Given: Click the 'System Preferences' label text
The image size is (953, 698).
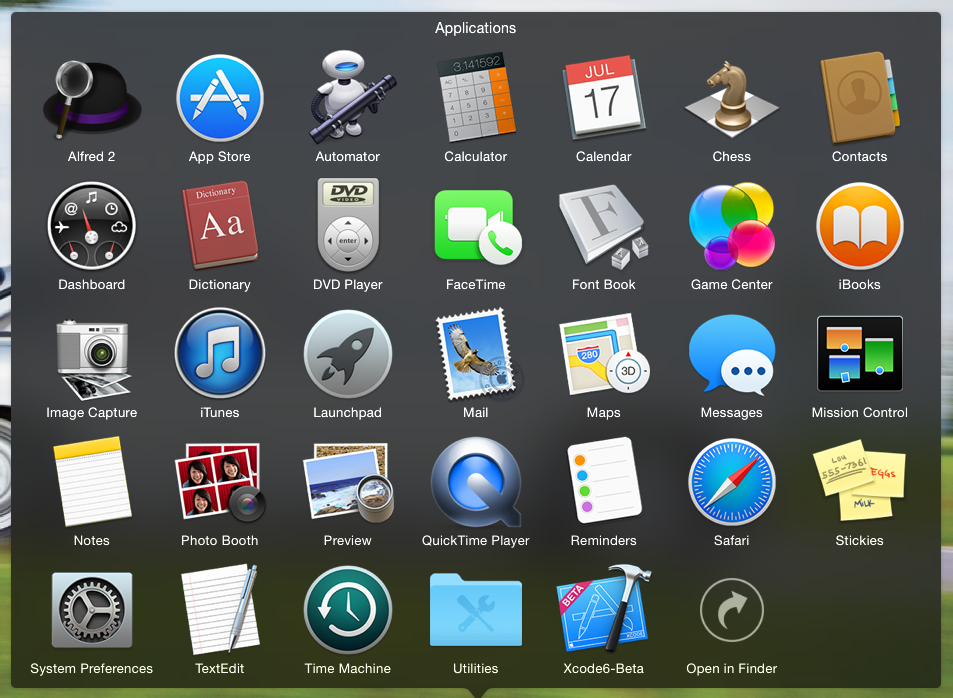Looking at the screenshot, I should coord(92,668).
